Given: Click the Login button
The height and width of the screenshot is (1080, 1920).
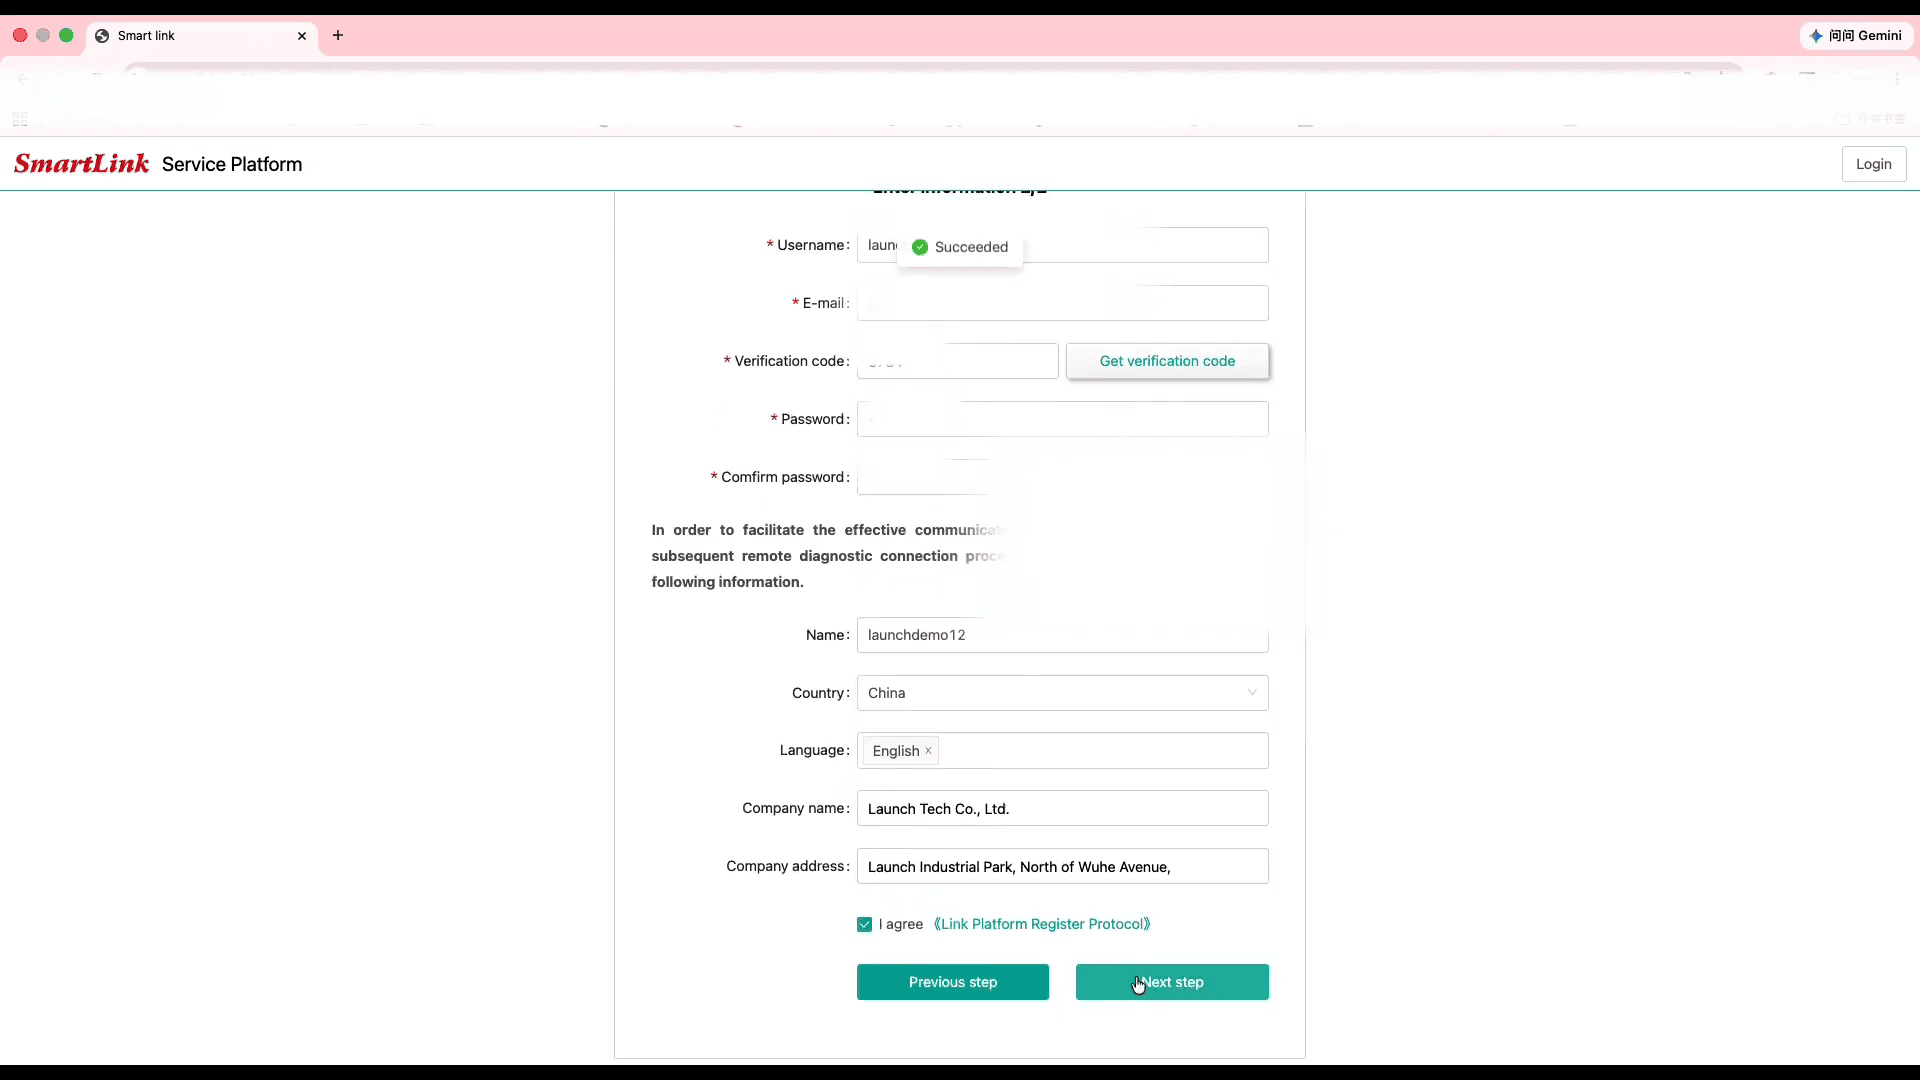Looking at the screenshot, I should [x=1873, y=164].
